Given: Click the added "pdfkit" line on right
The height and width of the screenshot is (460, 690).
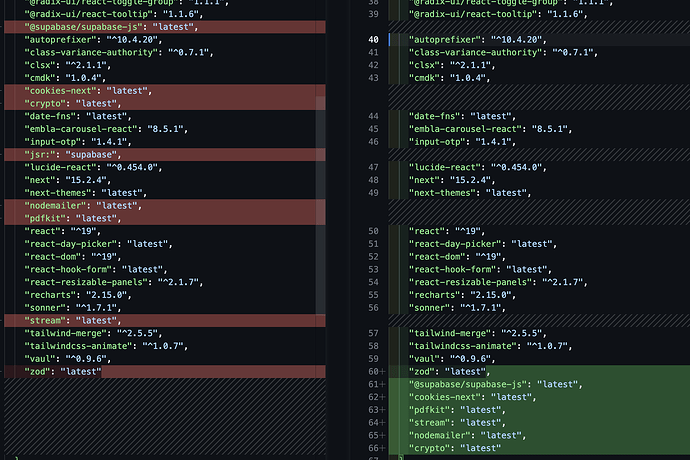Looking at the screenshot, I should (x=539, y=410).
